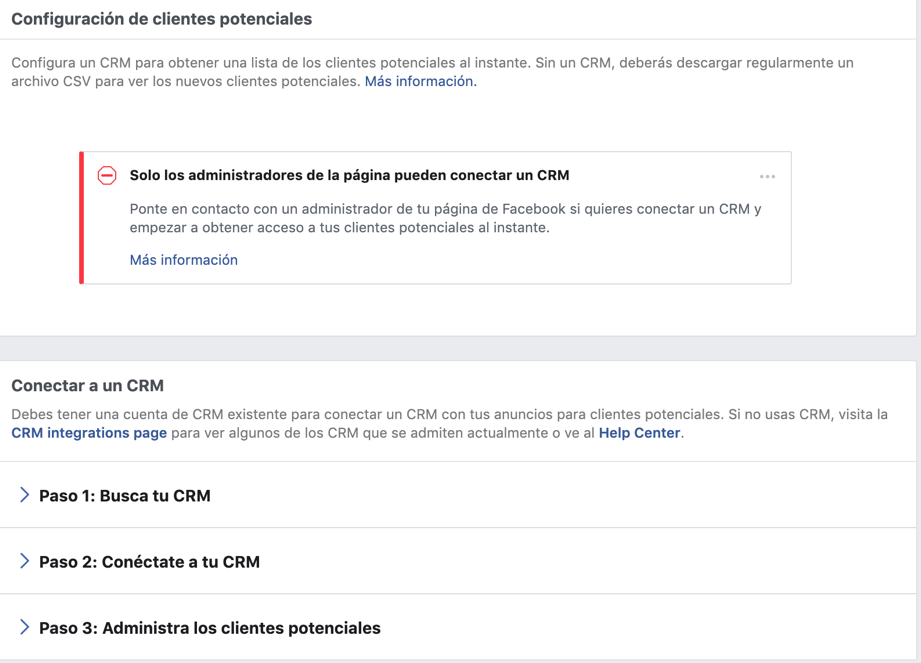Viewport: 921px width, 663px height.
Task: Open 'Más información.' link after the CSV description
Action: [420, 82]
